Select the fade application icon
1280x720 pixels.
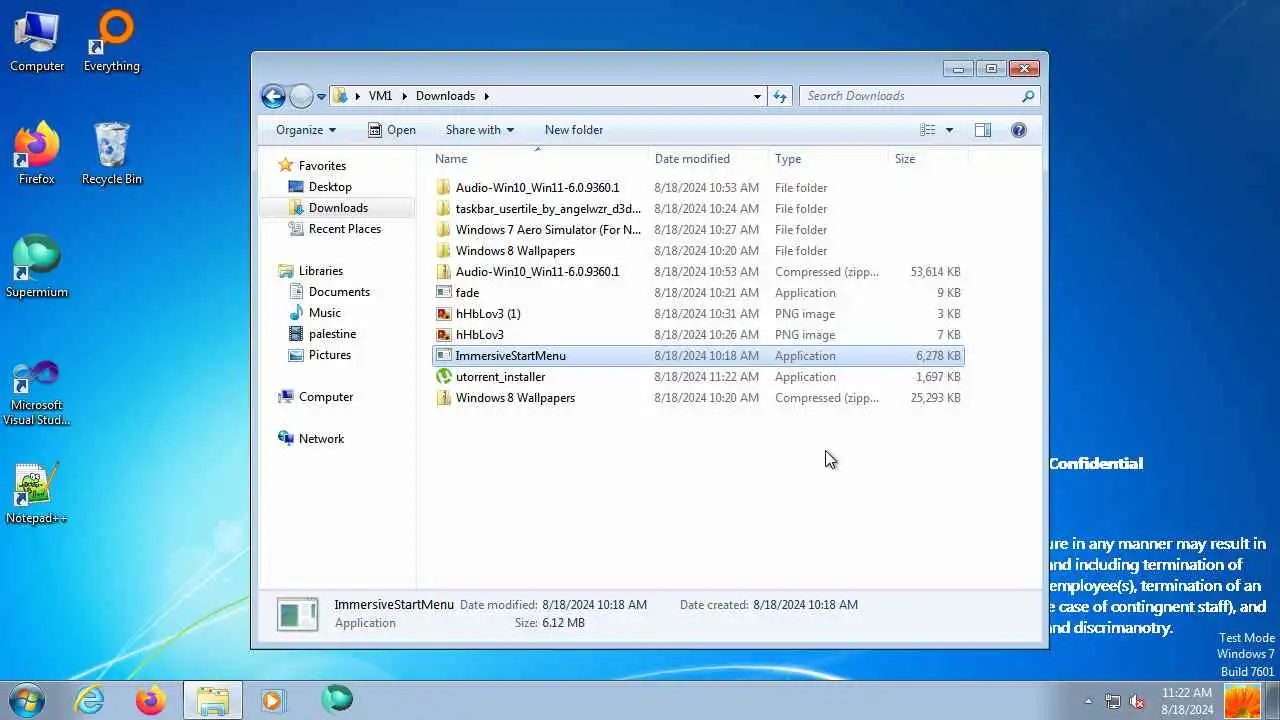(444, 293)
